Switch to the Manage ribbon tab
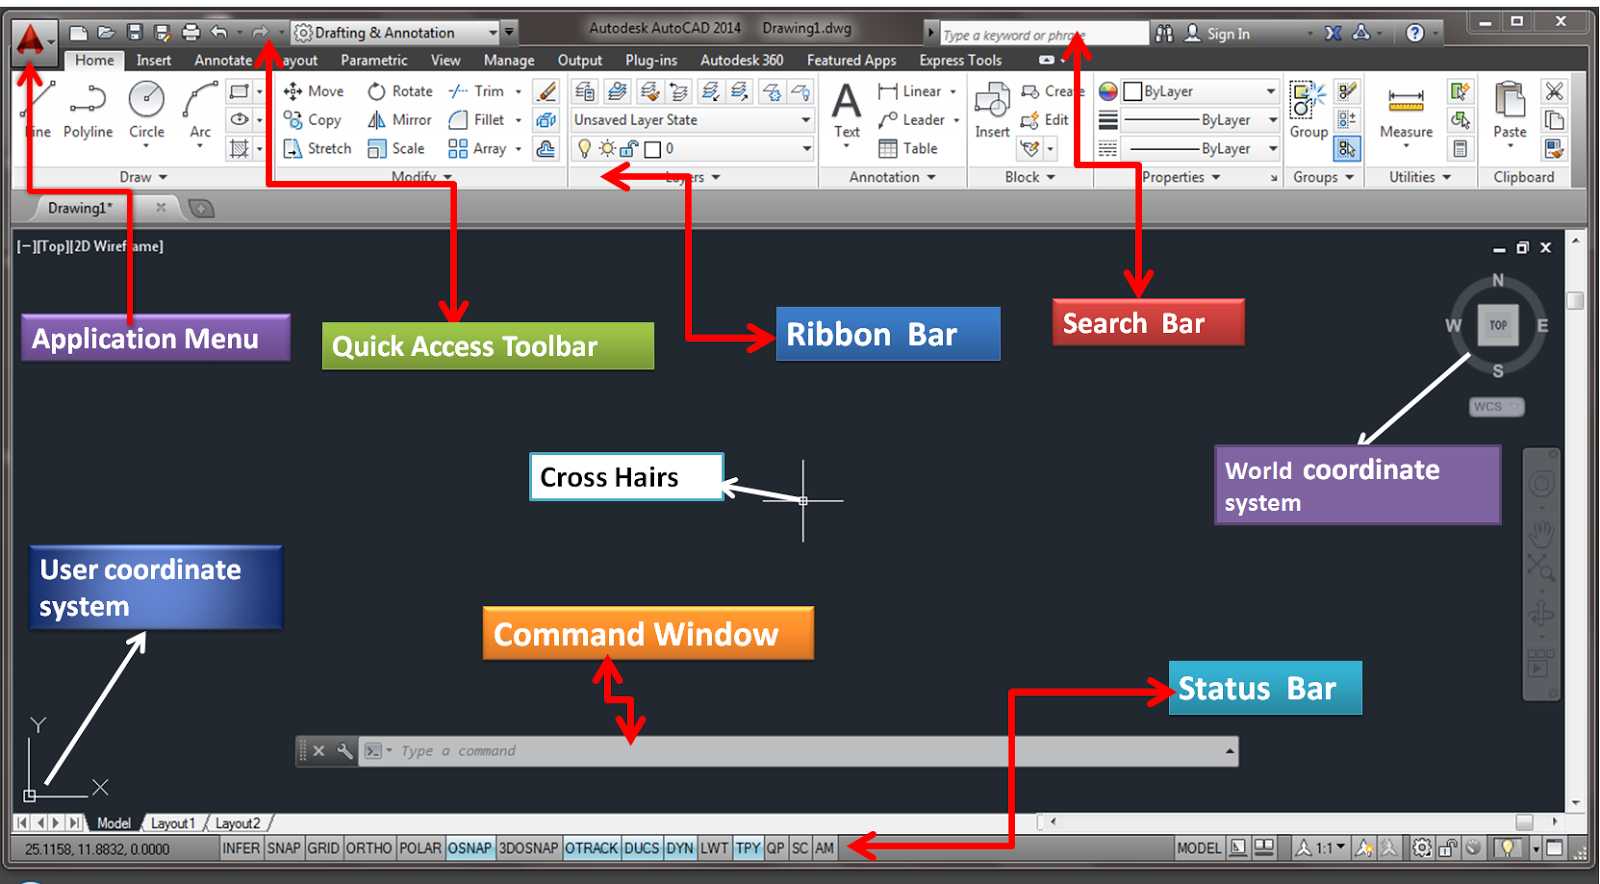The width and height of the screenshot is (1600, 884). point(509,60)
